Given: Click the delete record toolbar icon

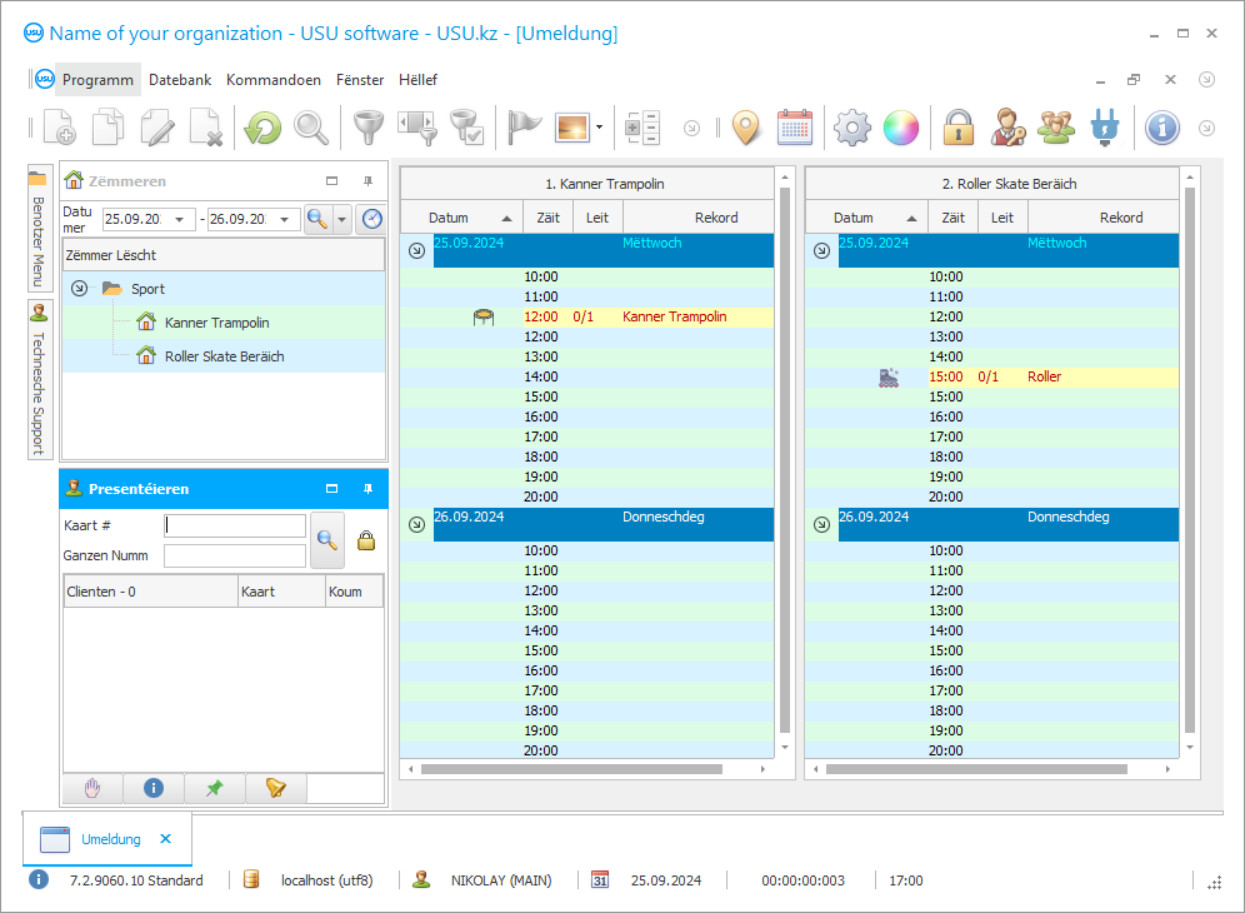Looking at the screenshot, I should coord(206,128).
